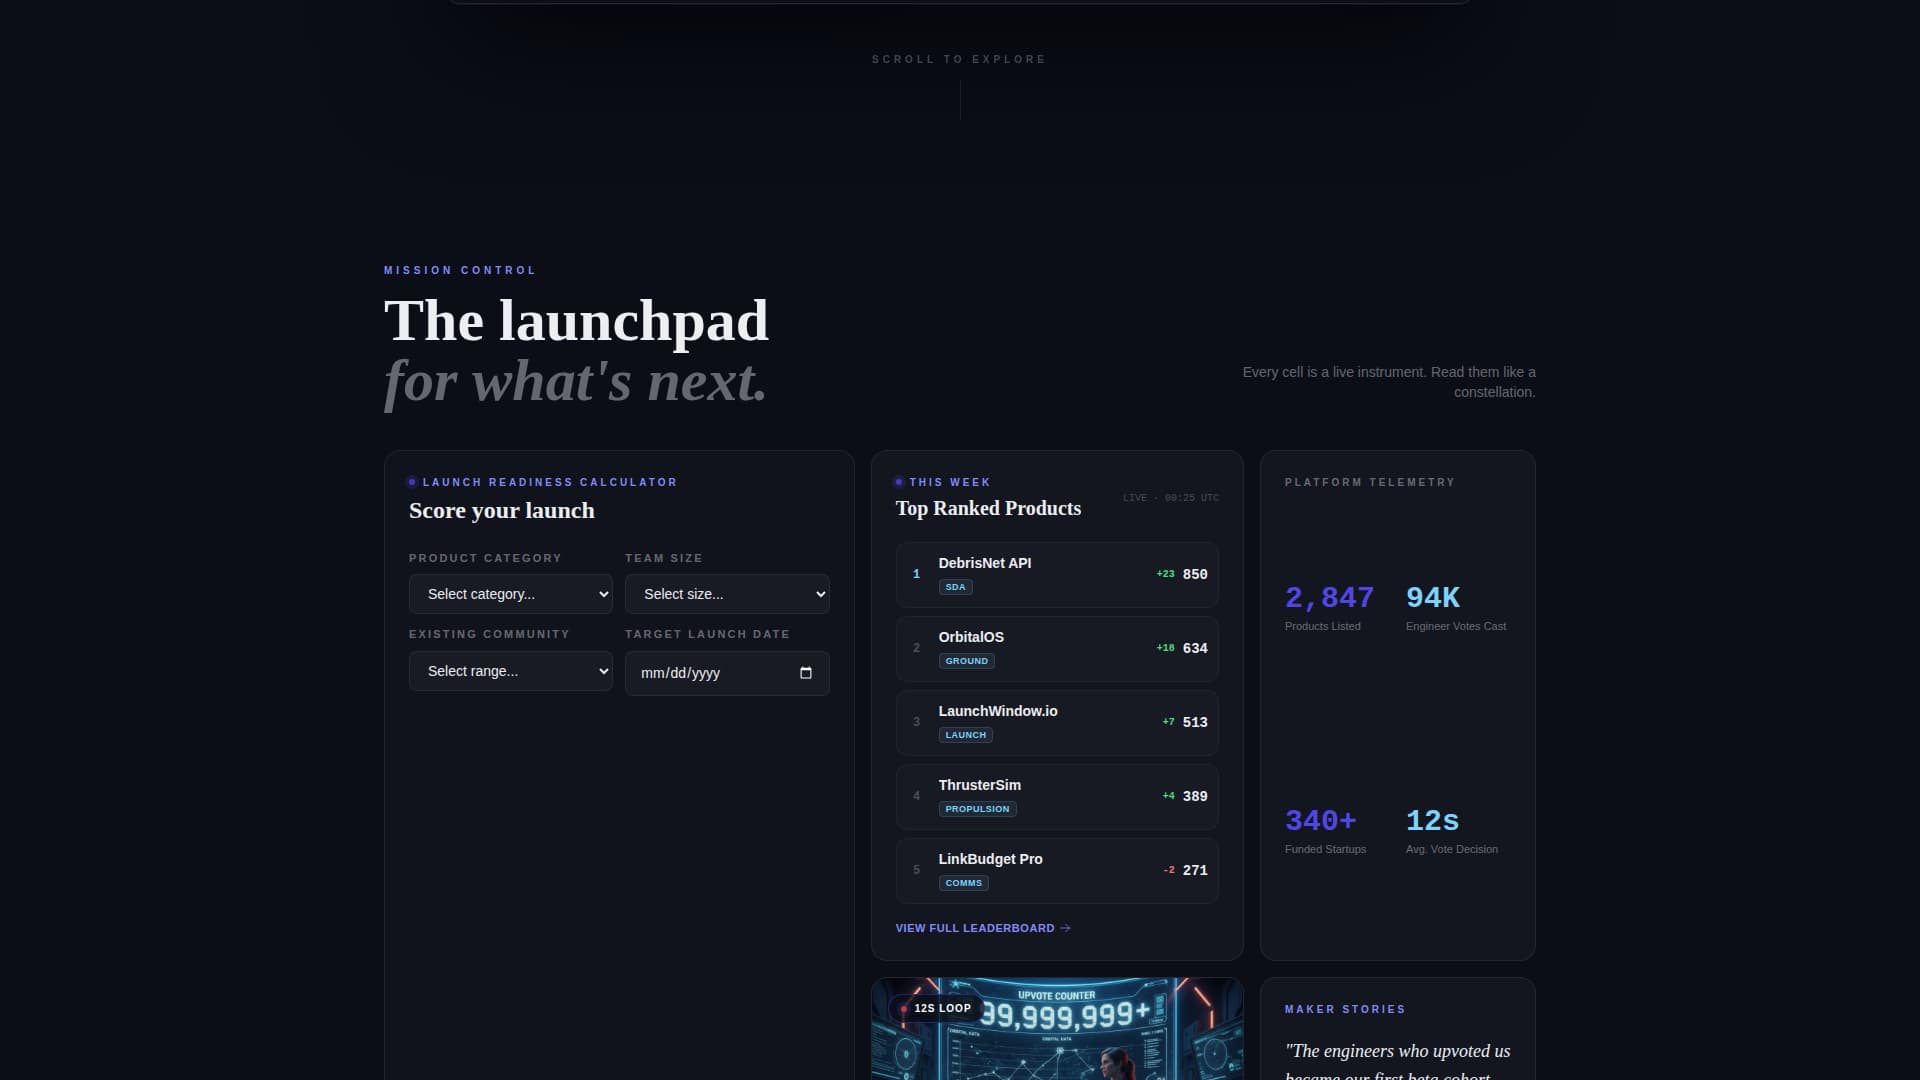The width and height of the screenshot is (1920, 1080).
Task: Click the LIVE UTC time indicator
Action: [1171, 498]
